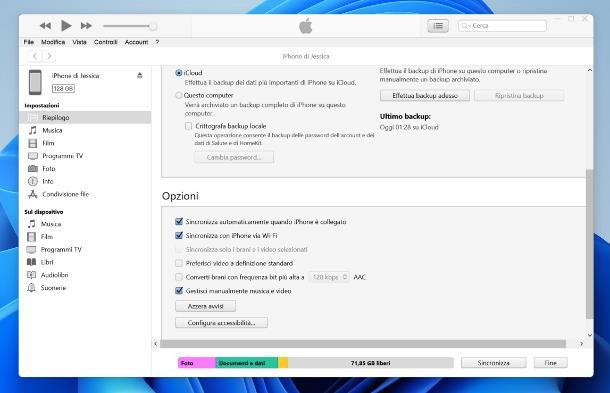Click the scroll up arrow
Image resolution: width=610 pixels, height=393 pixels.
589,70
